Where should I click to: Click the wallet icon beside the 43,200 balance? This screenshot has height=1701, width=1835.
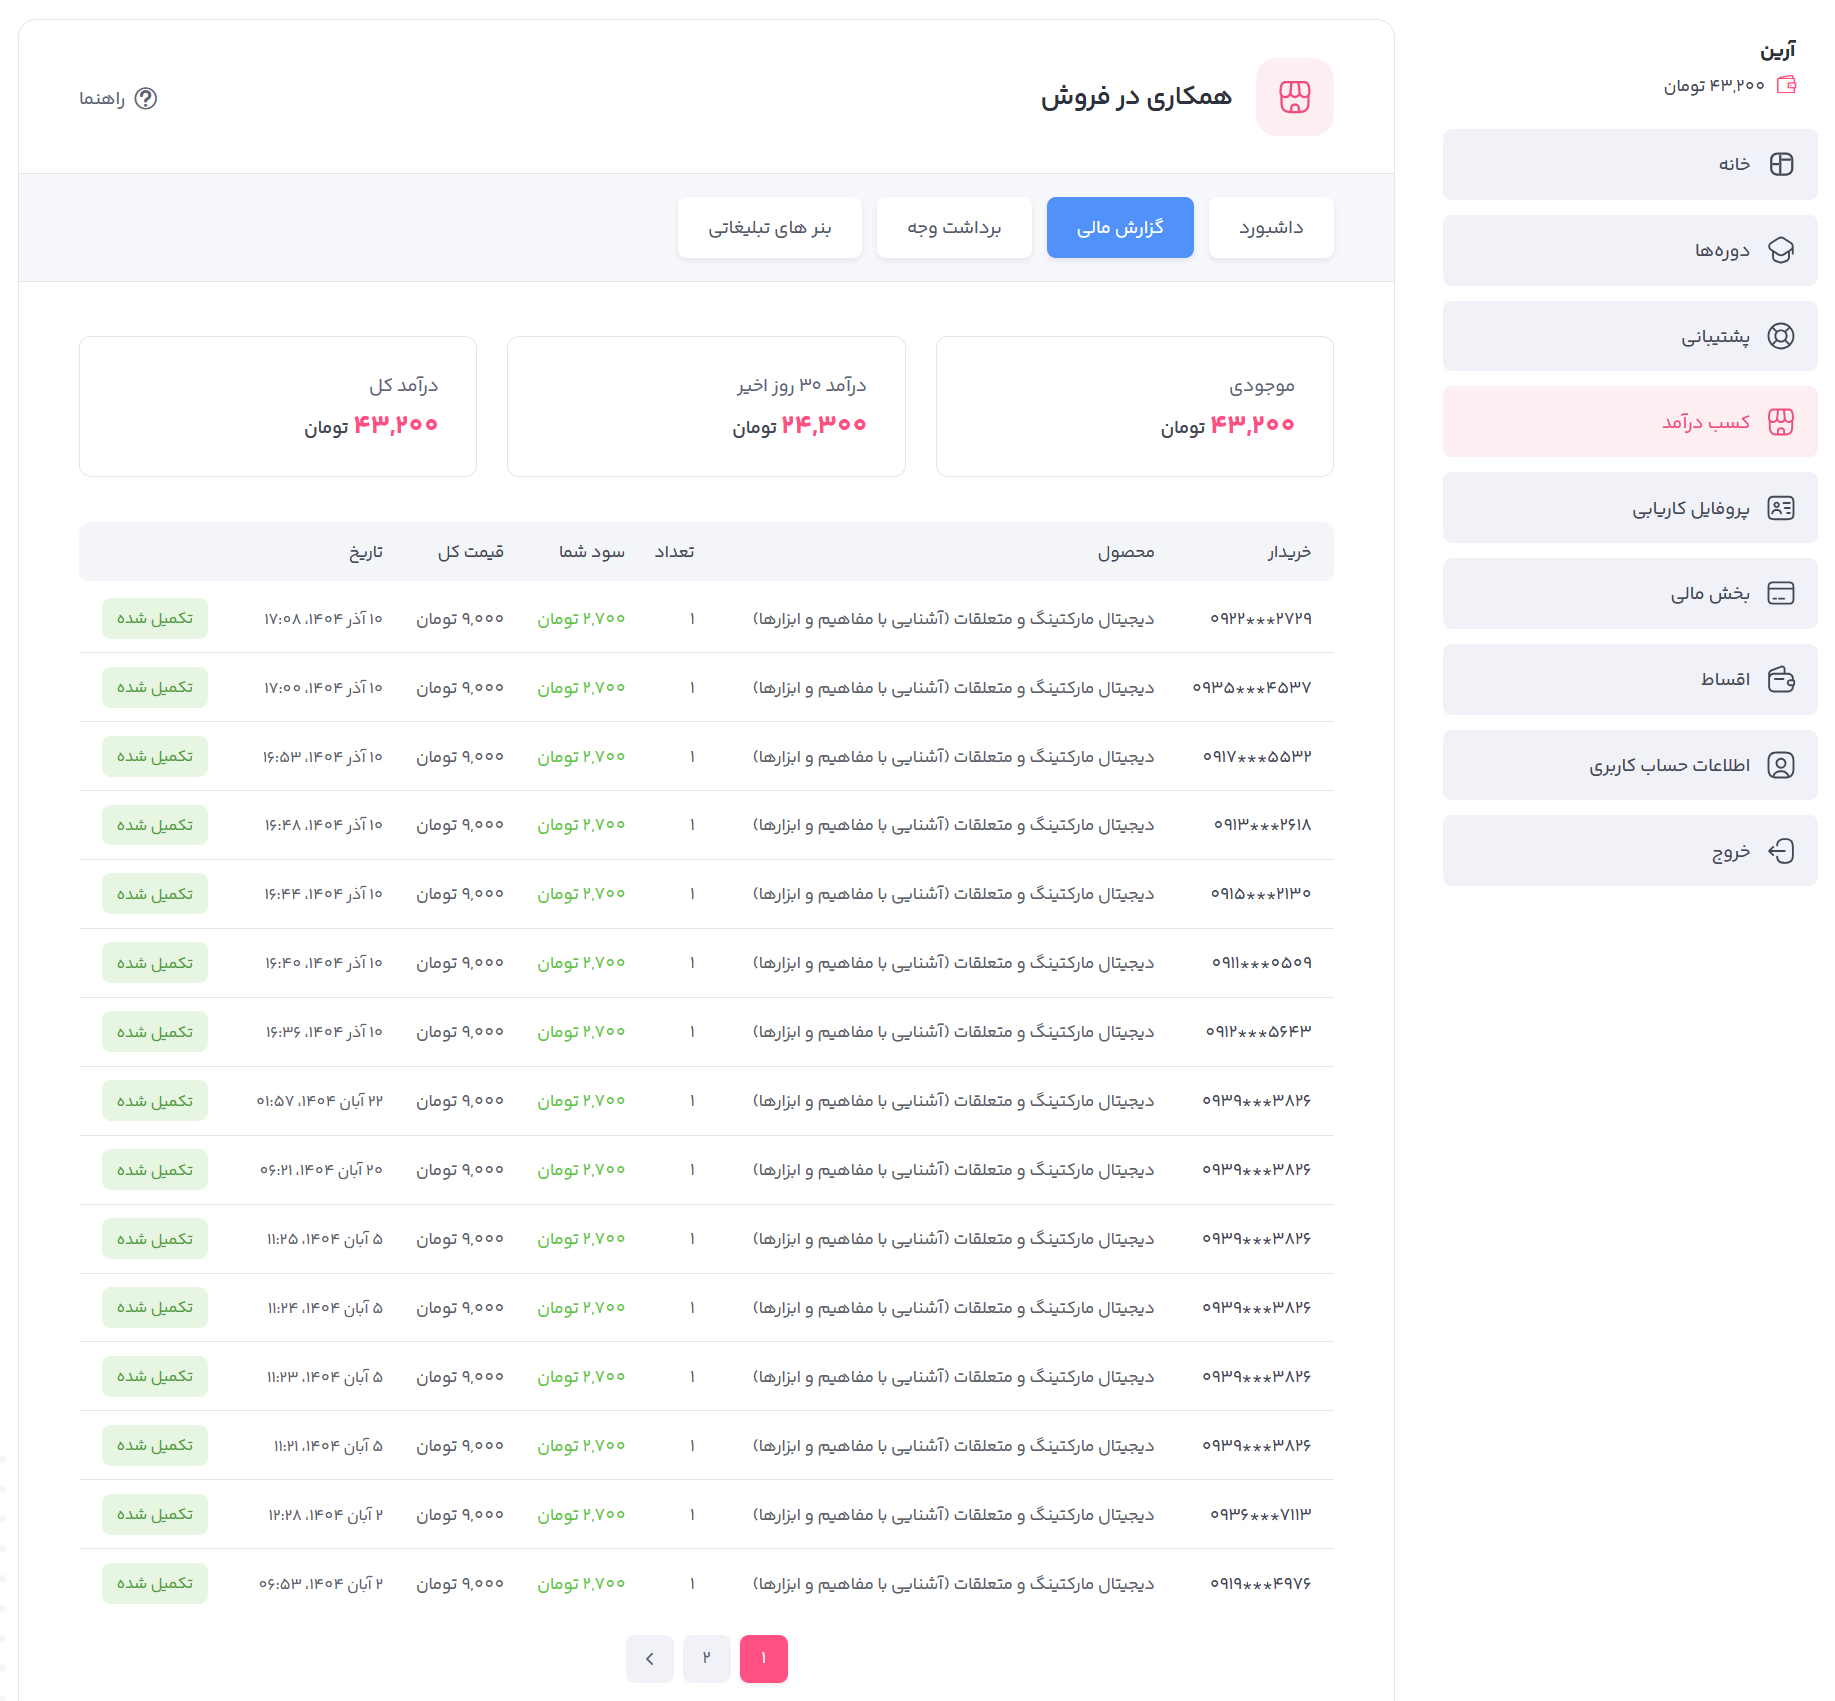tap(1786, 85)
